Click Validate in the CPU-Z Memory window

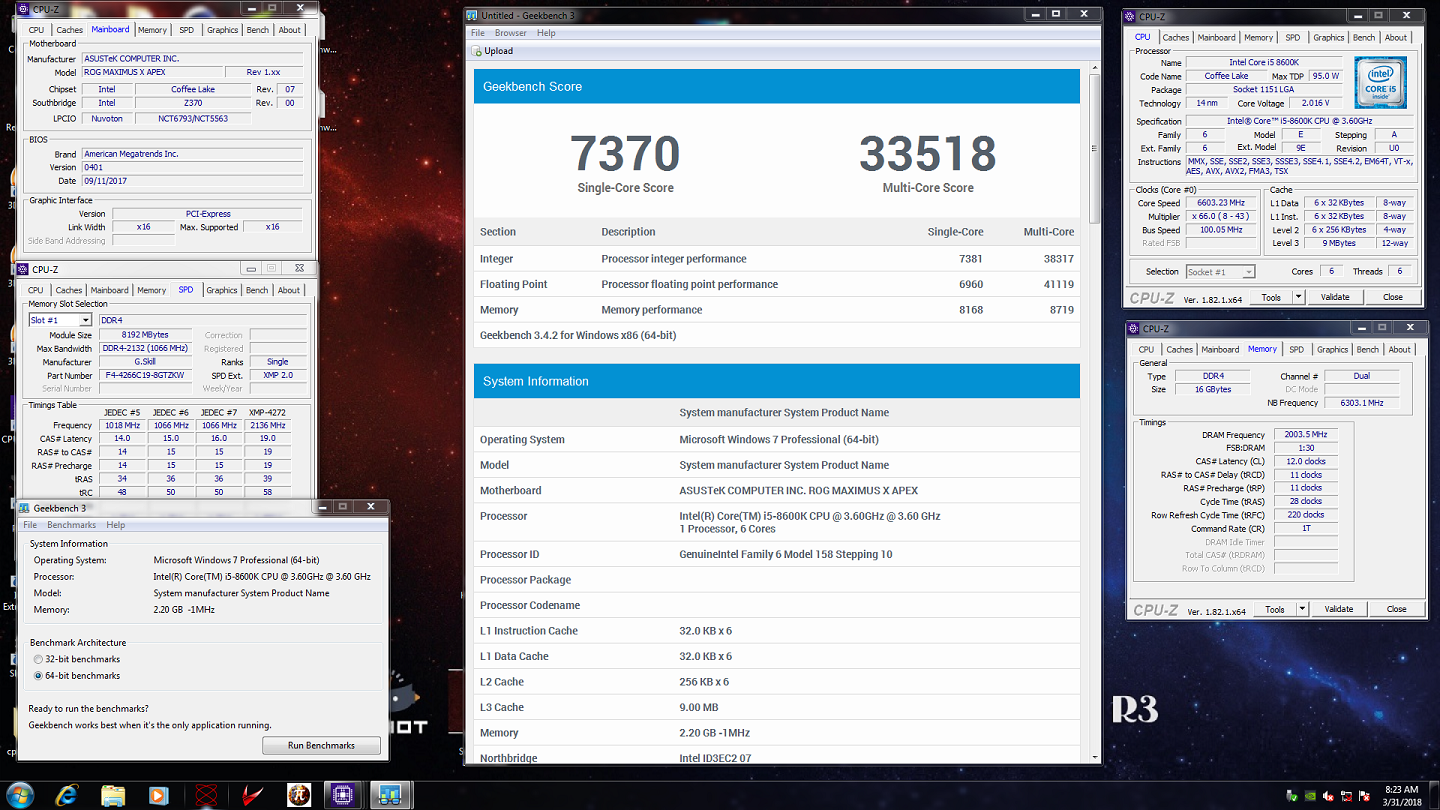[x=1339, y=609]
